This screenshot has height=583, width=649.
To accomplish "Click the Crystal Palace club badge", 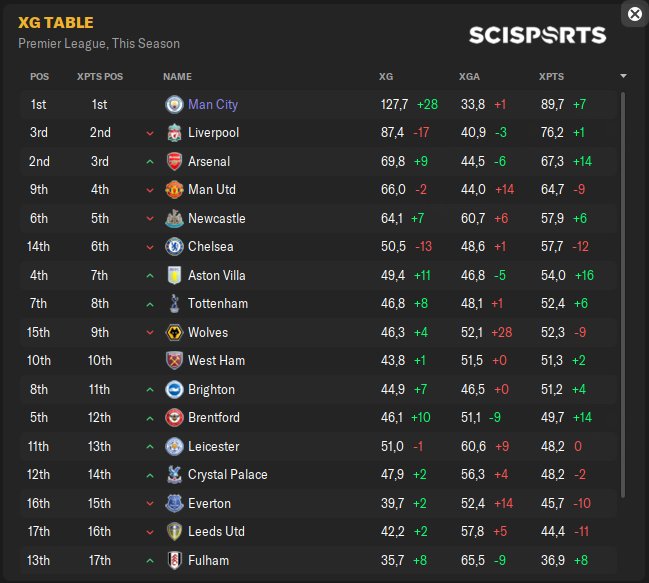I will [174, 475].
